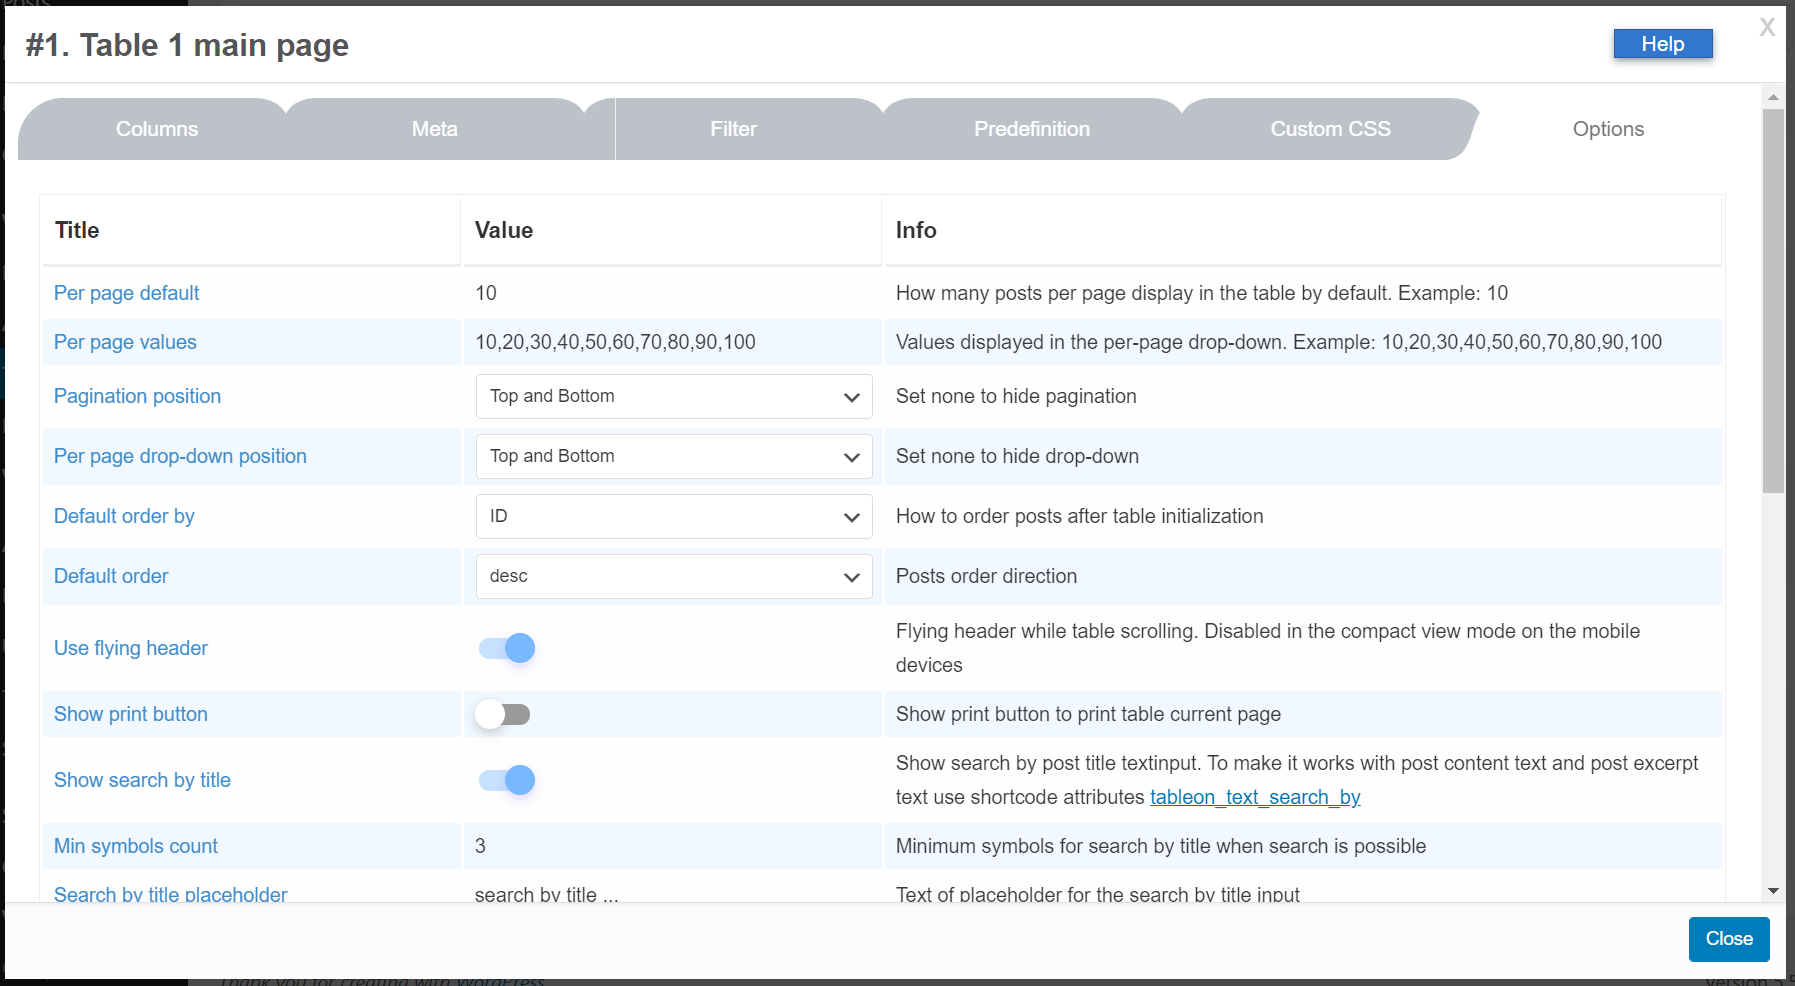Viewport: 1795px width, 986px height.
Task: Click the 'Set none to hide pagination' info
Action: [1016, 396]
